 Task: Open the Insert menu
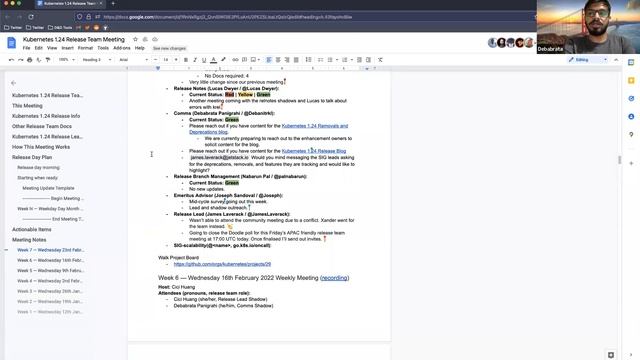tap(67, 48)
